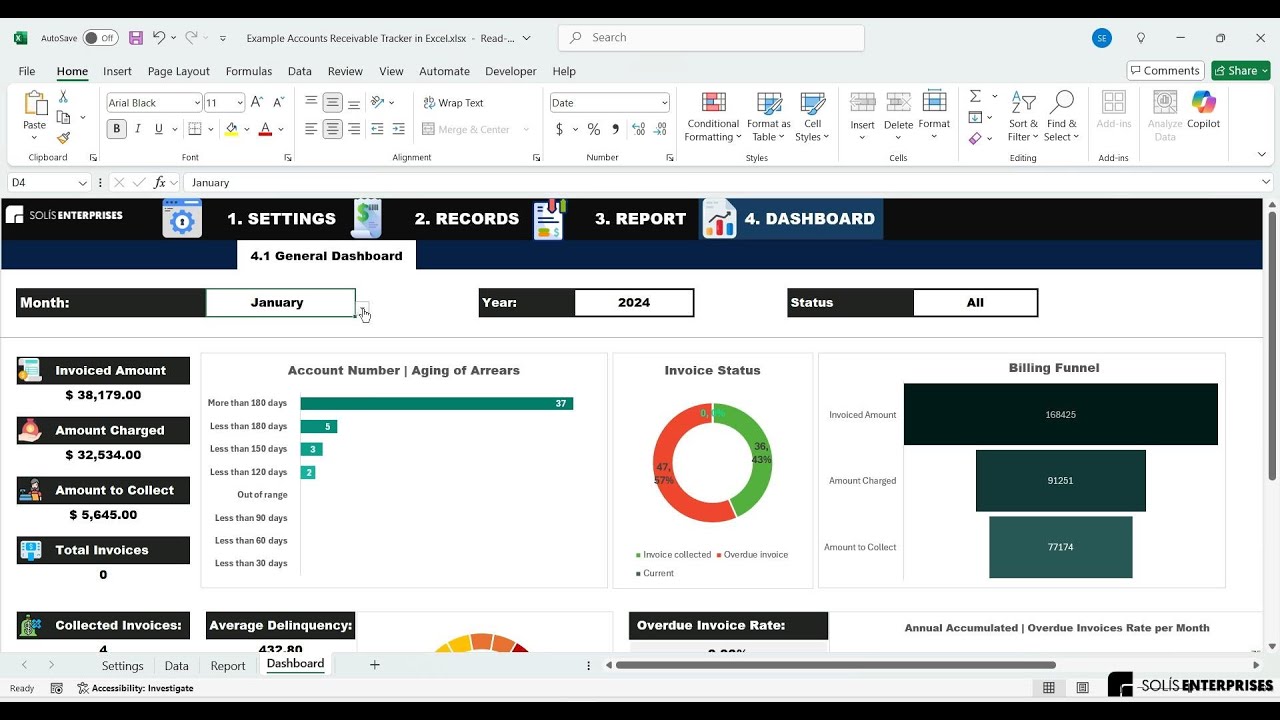Open the font name dropdown
The width and height of the screenshot is (1280, 720).
click(195, 102)
